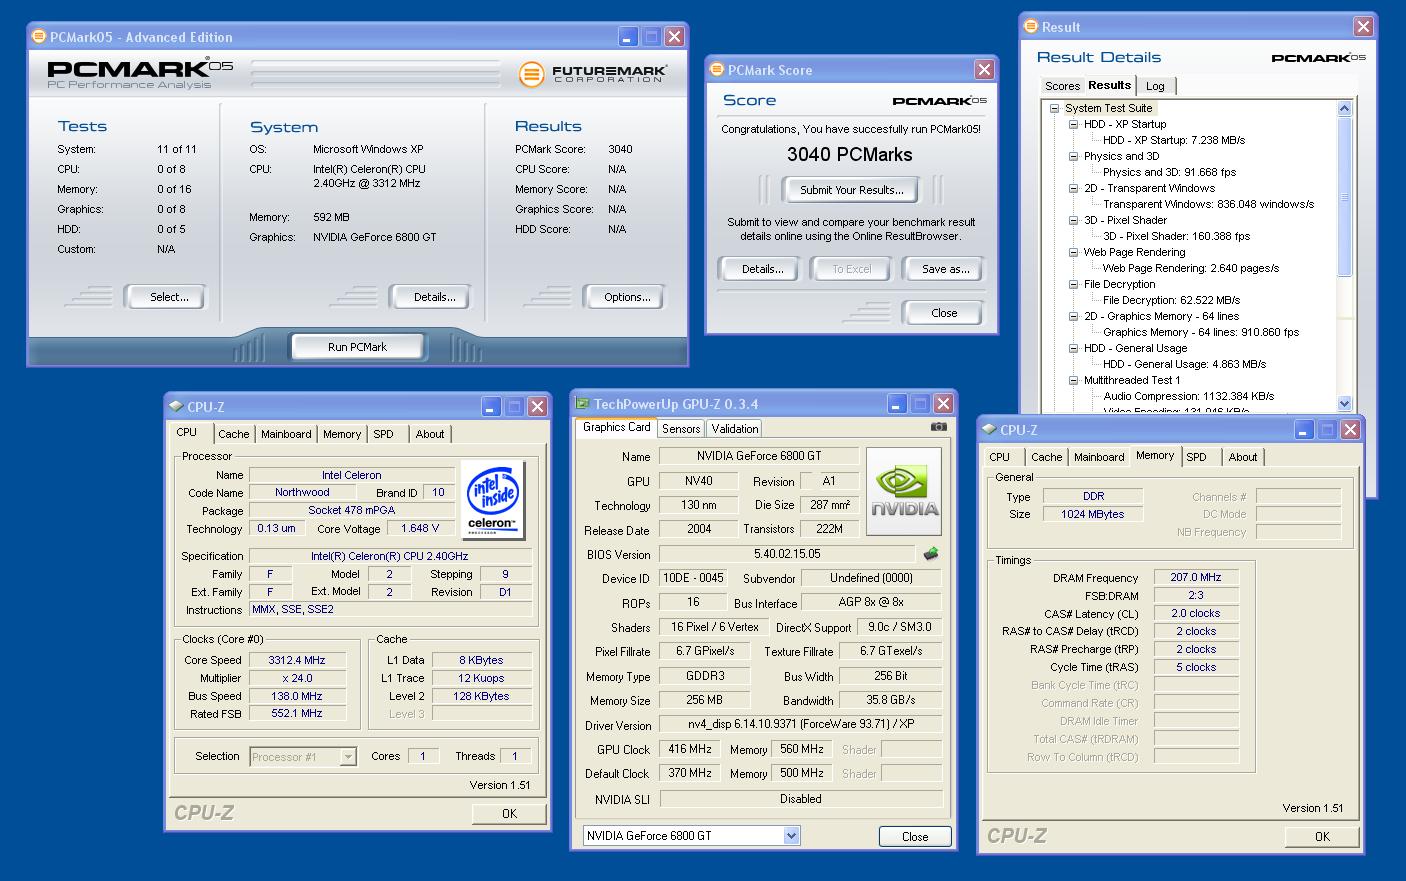This screenshot has height=881, width=1406.
Task: Switch to the Sensors tab in GPU-Z
Action: (681, 428)
